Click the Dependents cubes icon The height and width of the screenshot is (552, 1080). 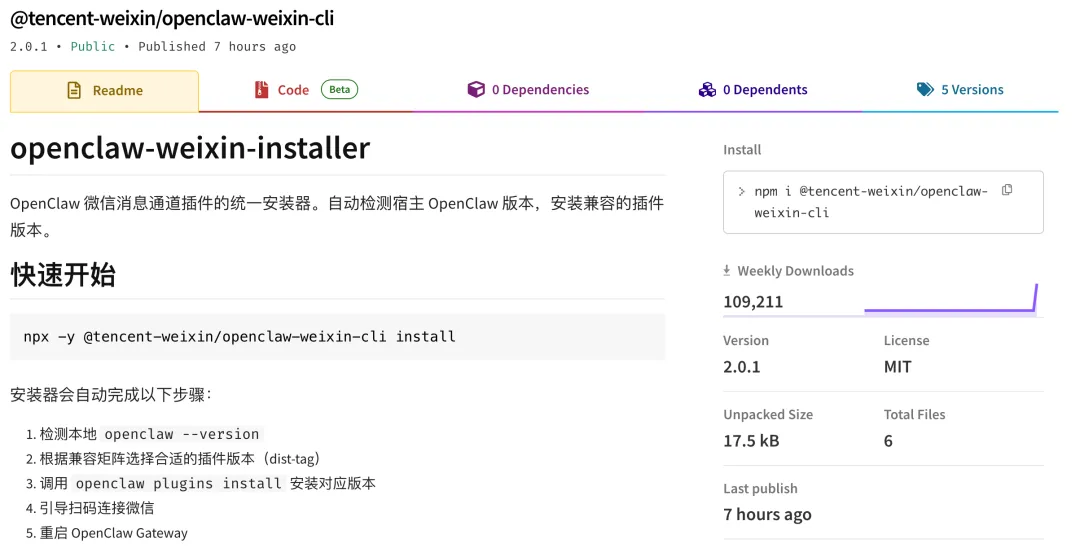click(x=707, y=90)
